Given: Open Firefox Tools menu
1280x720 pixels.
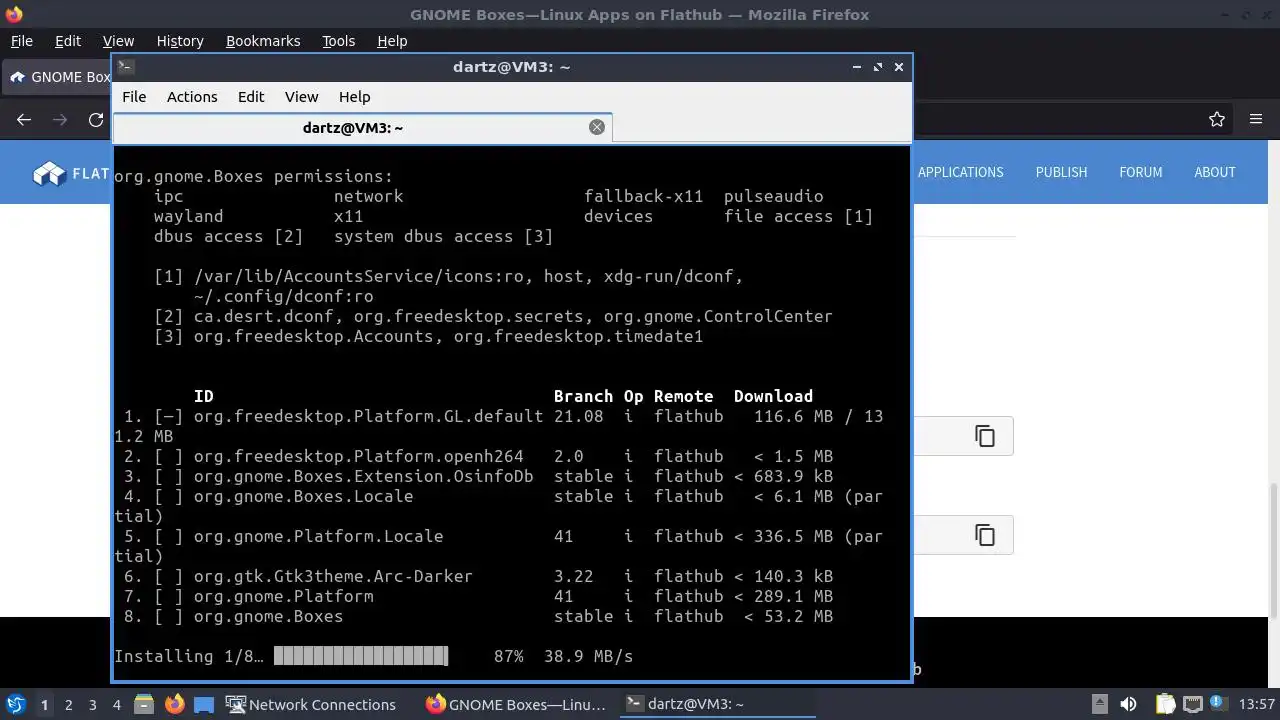Looking at the screenshot, I should pos(338,41).
